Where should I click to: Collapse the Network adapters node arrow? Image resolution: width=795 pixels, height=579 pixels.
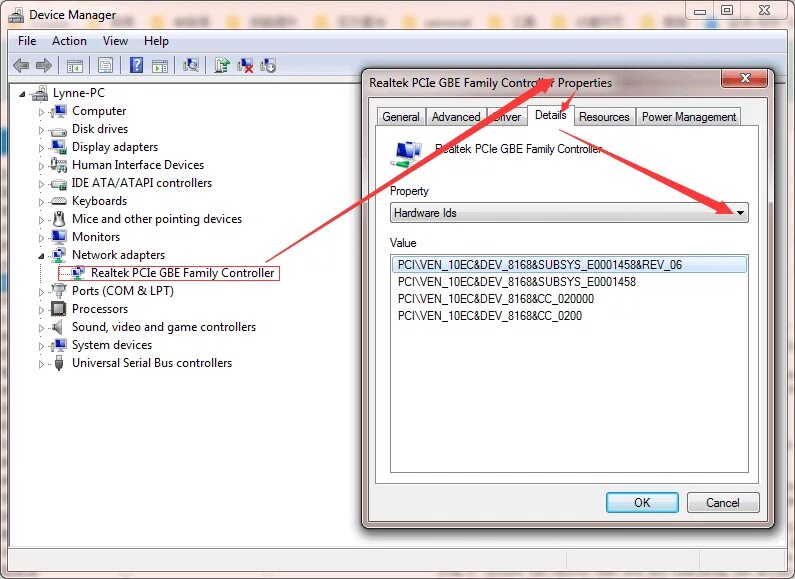coord(41,256)
